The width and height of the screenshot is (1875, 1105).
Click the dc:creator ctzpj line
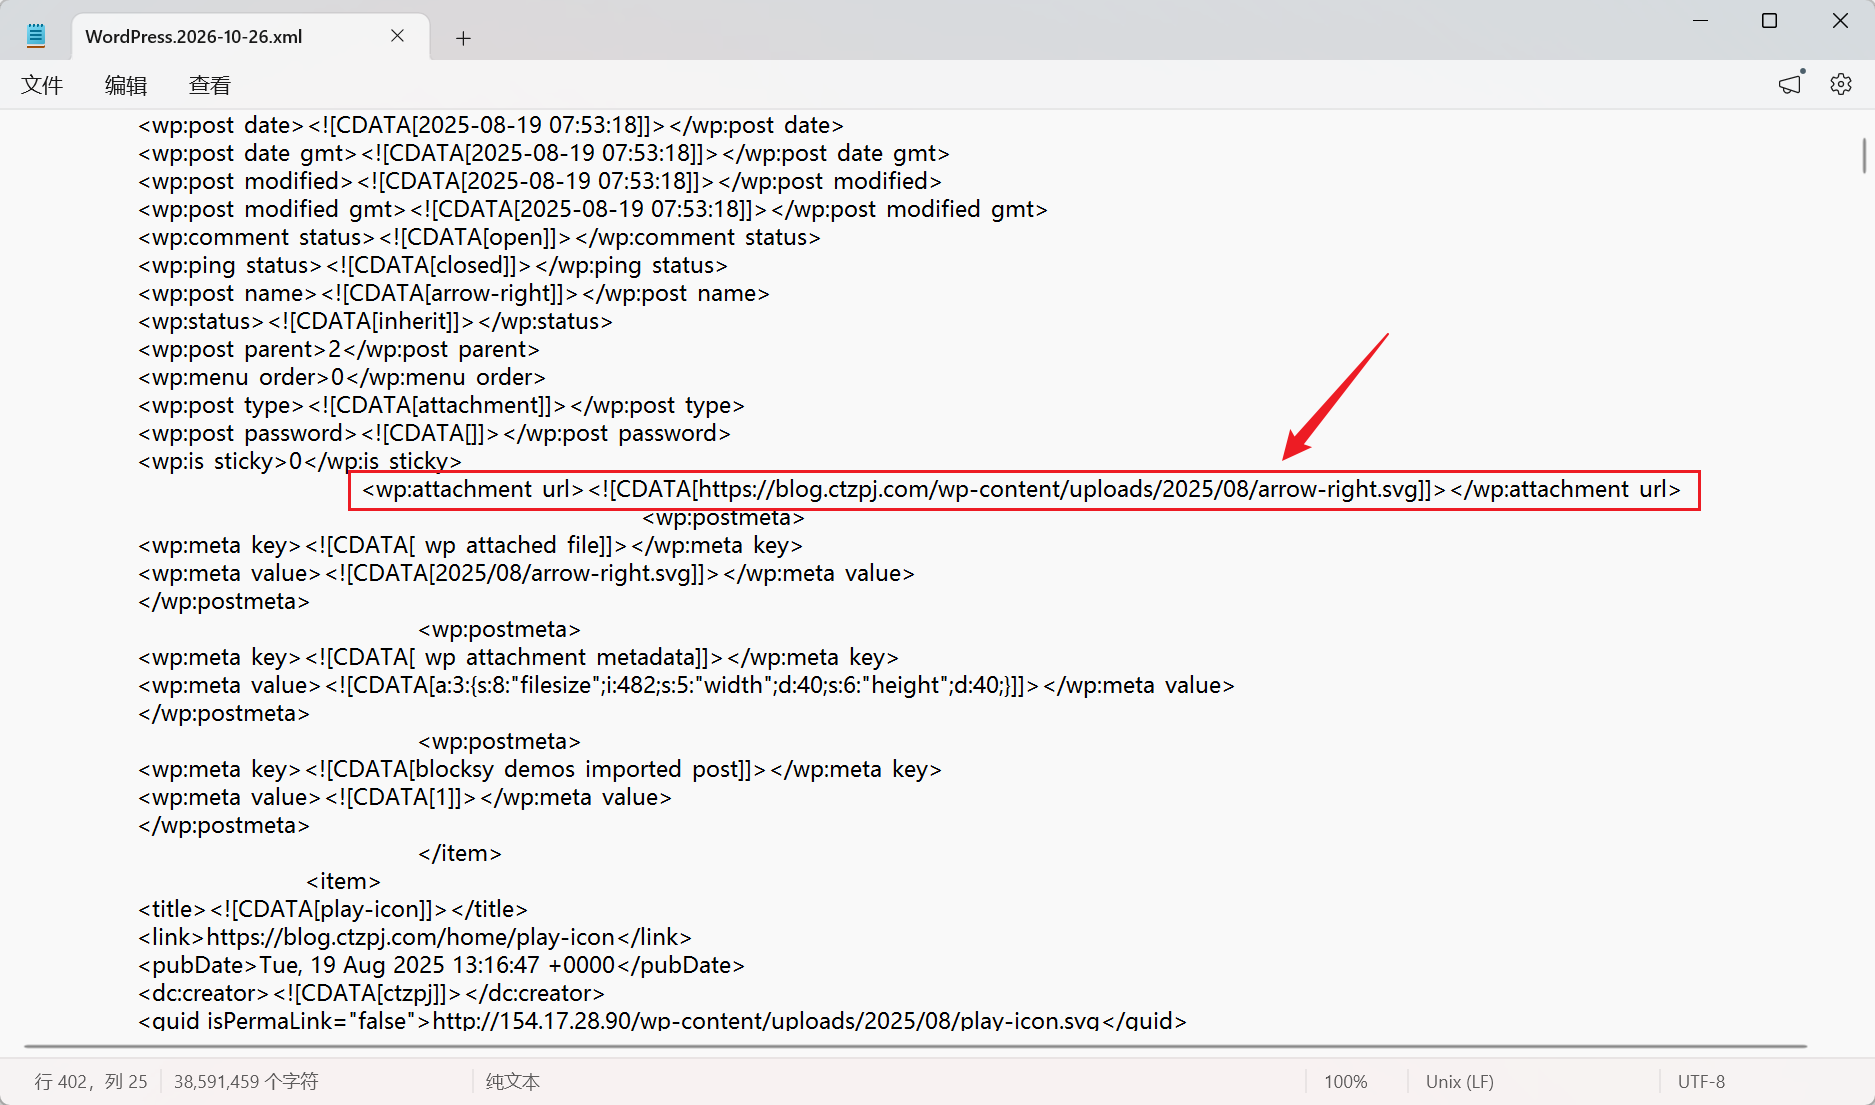(x=371, y=993)
